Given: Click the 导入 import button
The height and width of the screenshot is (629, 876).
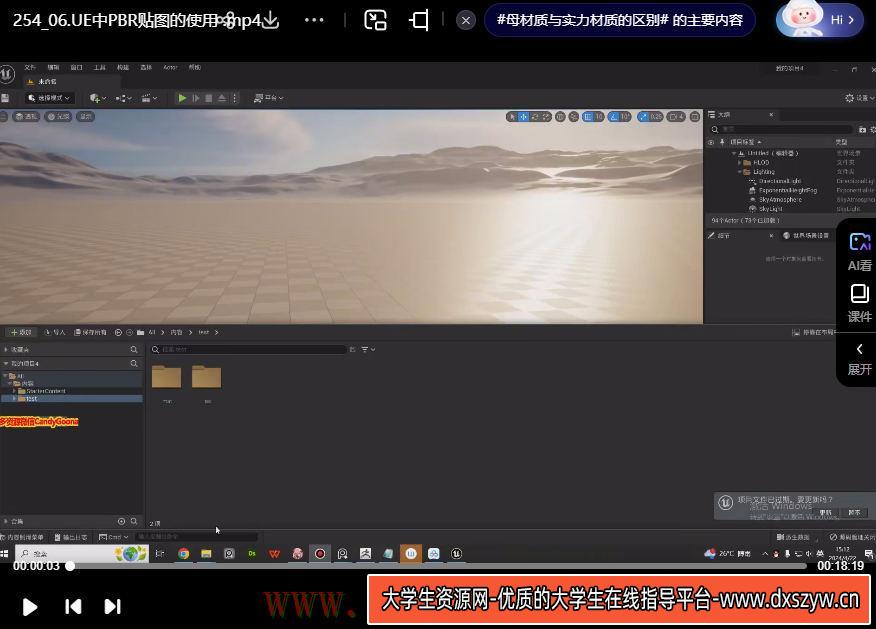Looking at the screenshot, I should tap(55, 332).
